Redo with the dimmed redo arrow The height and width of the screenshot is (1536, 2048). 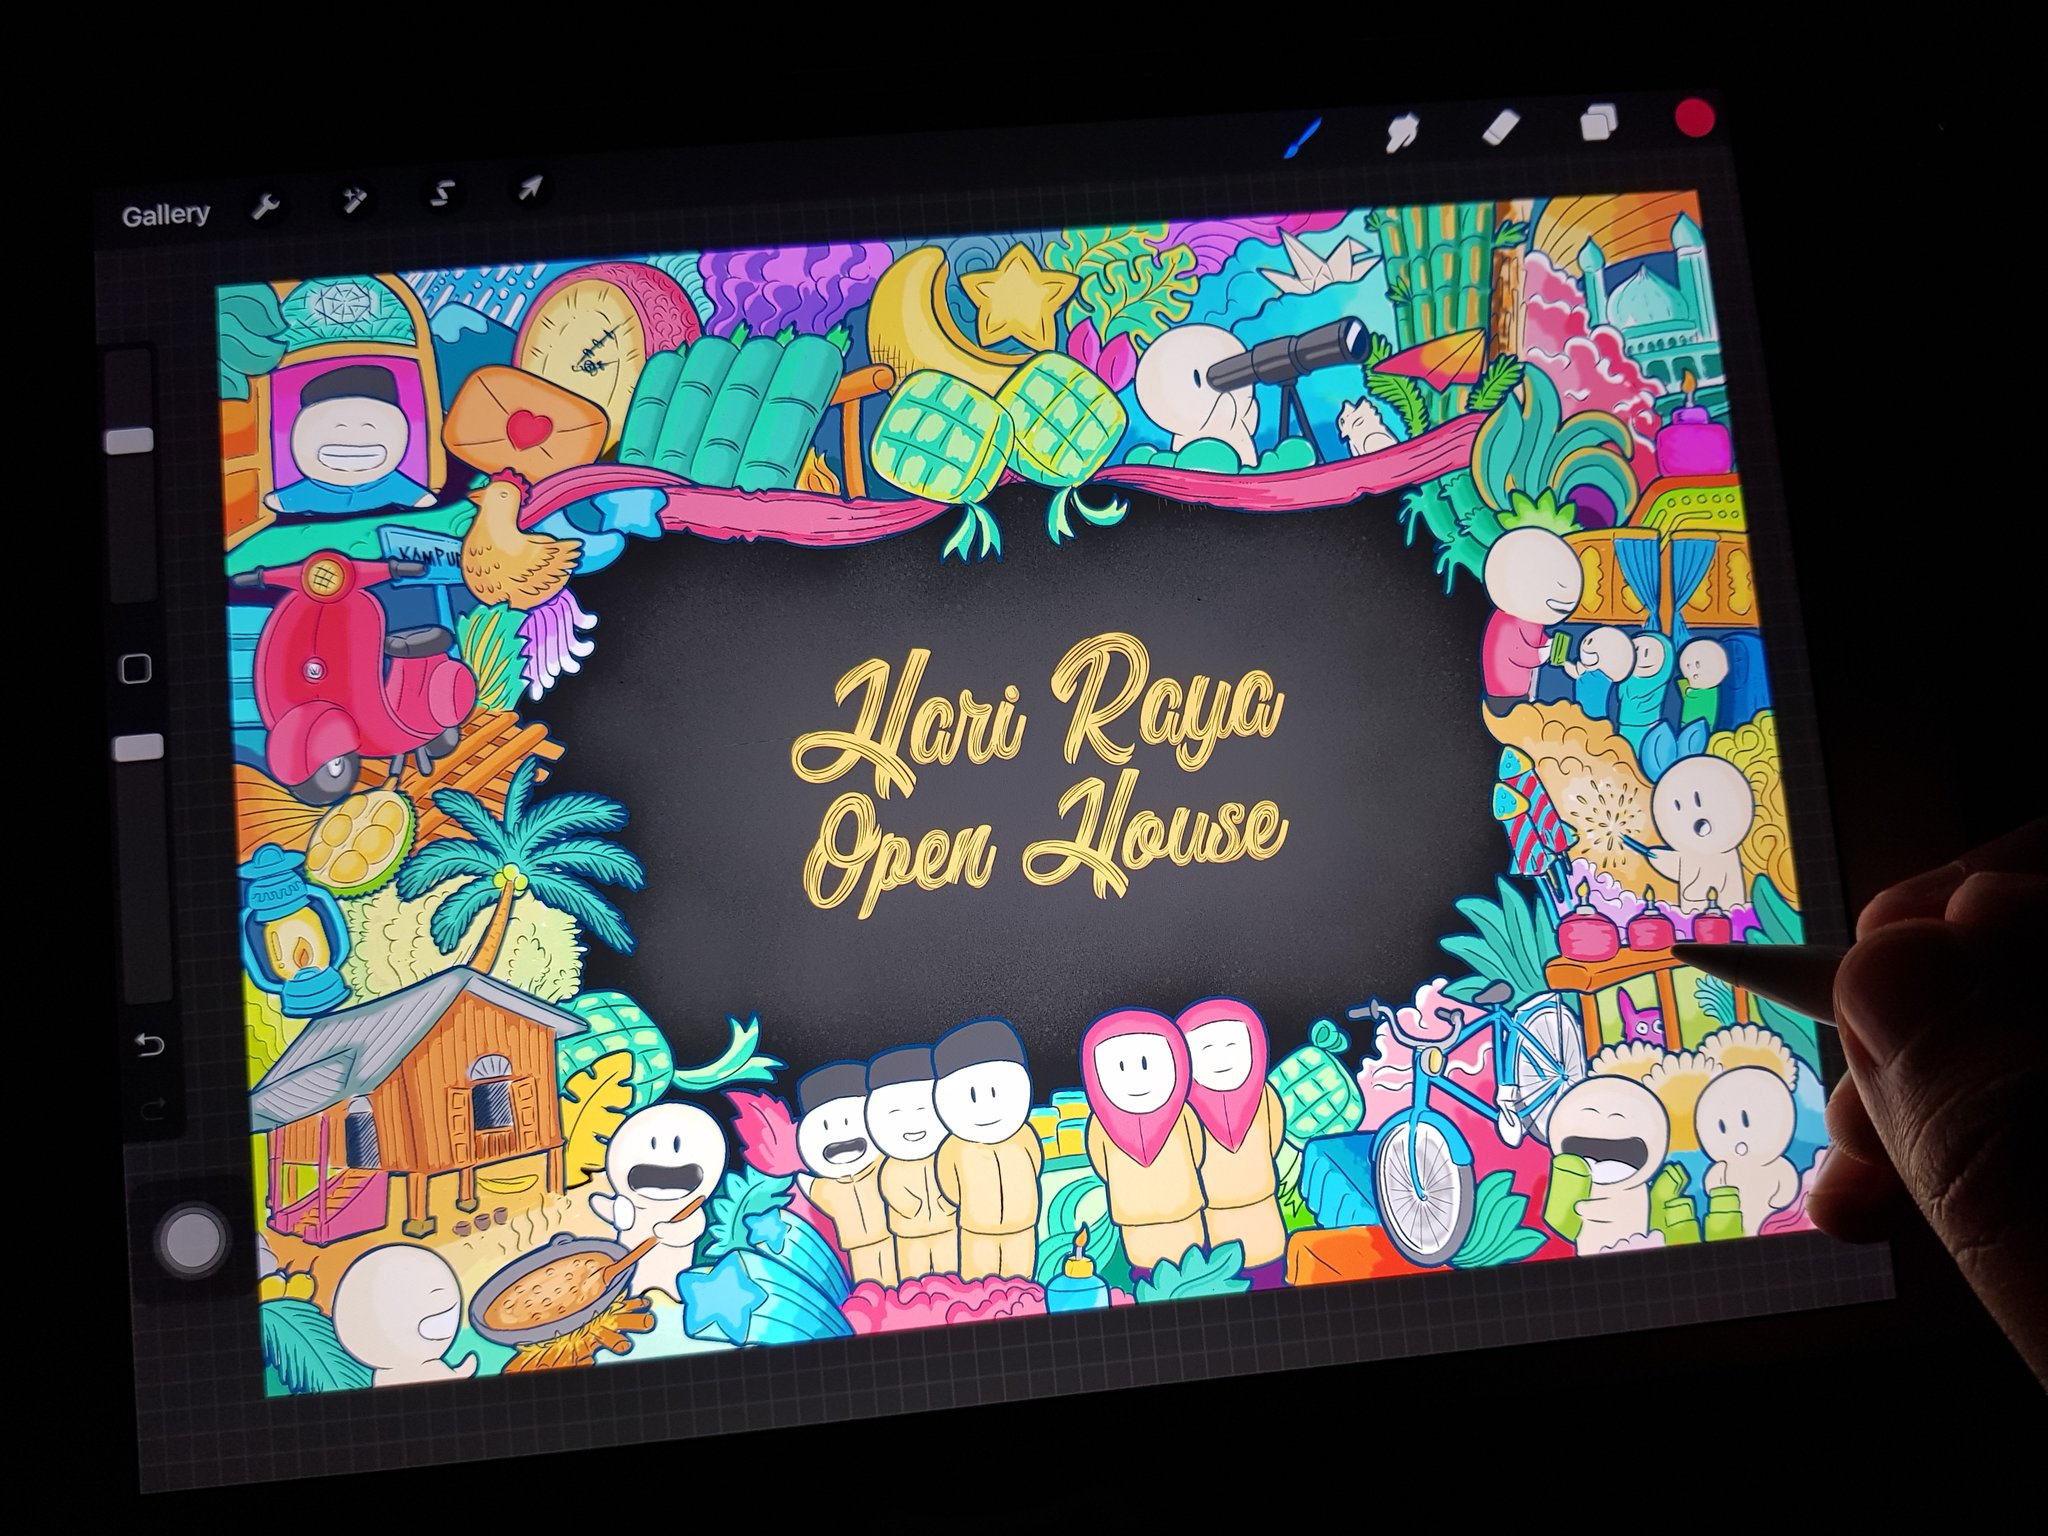155,1108
